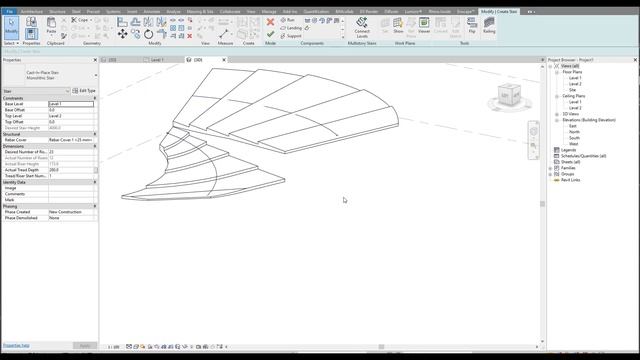
Task: Collapse the Phasing properties section
Action: (x=95, y=206)
